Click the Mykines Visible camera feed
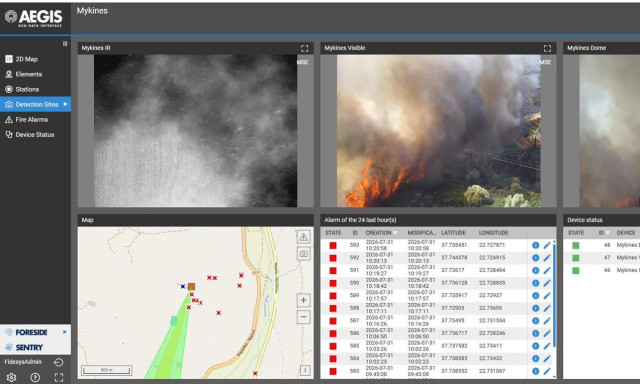 point(438,131)
